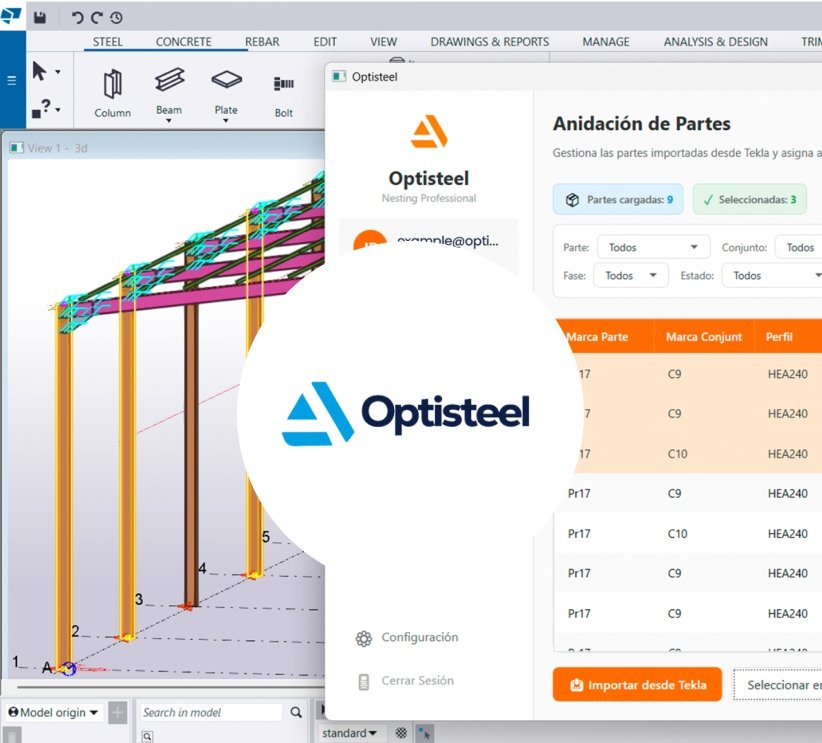822x743 pixels.
Task: Open the ANALYSIS & DESIGN tab
Action: click(716, 42)
